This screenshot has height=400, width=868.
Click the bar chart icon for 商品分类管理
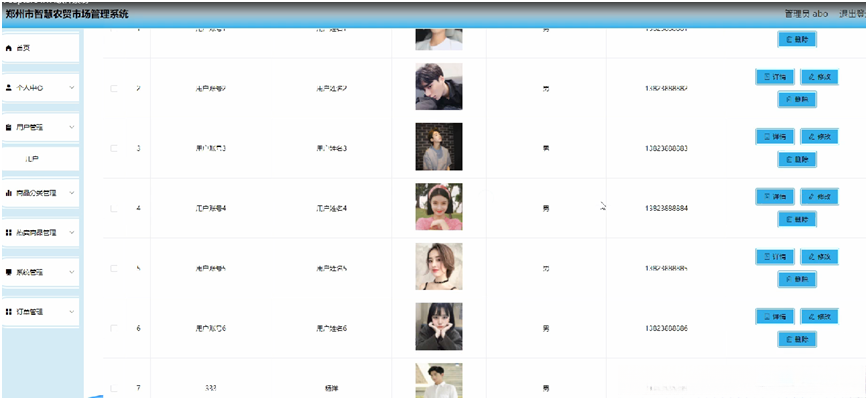[x=8, y=193]
